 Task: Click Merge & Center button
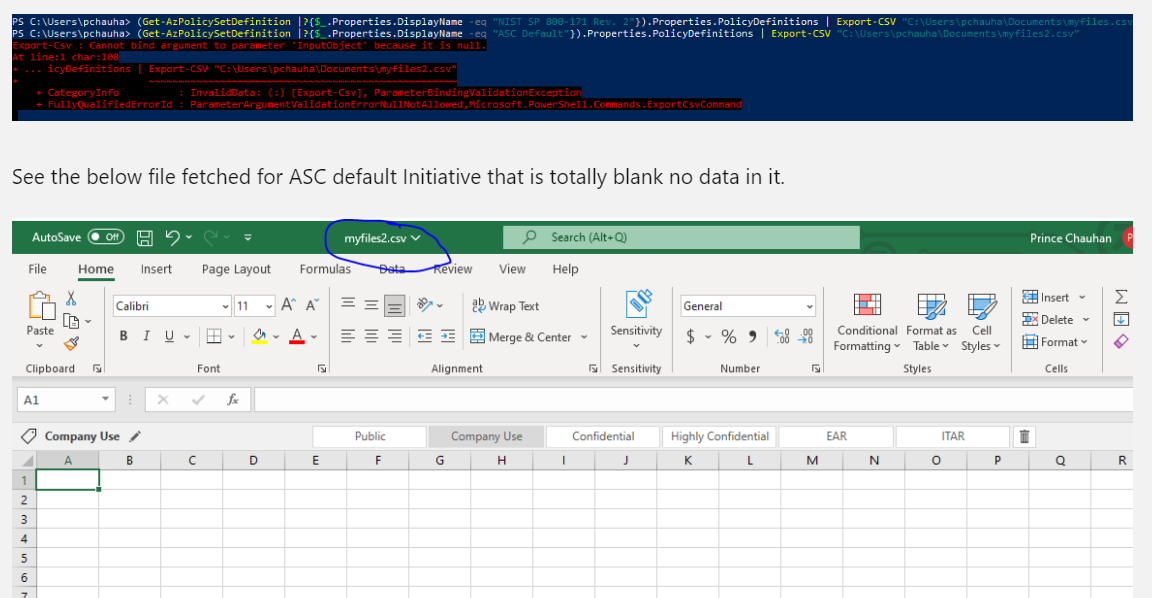(x=520, y=336)
